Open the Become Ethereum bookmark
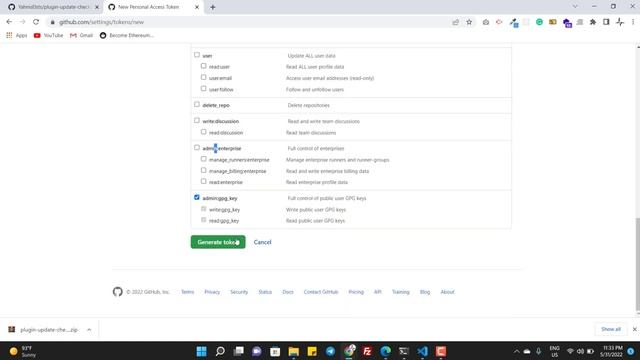 click(x=127, y=36)
